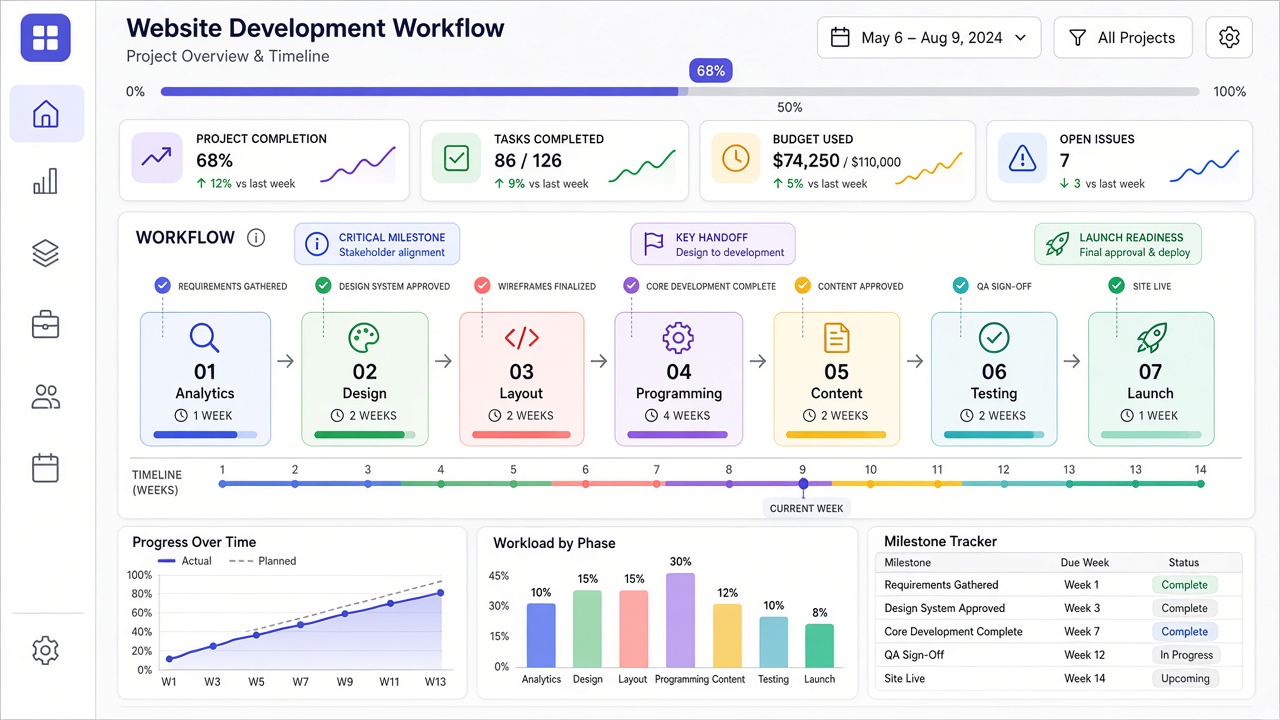The width and height of the screenshot is (1280, 720).
Task: Open the bar chart analytics sidebar icon
Action: pyautogui.click(x=46, y=182)
